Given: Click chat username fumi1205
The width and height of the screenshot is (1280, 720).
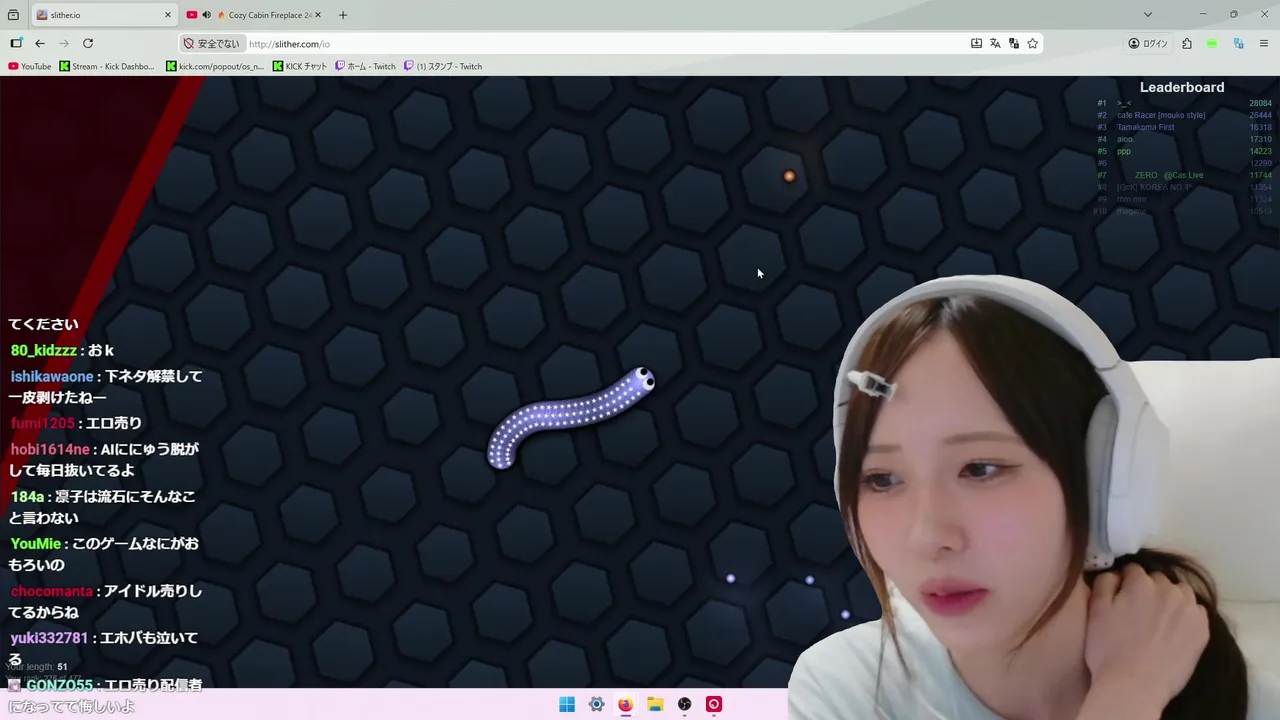Looking at the screenshot, I should (x=43, y=424).
